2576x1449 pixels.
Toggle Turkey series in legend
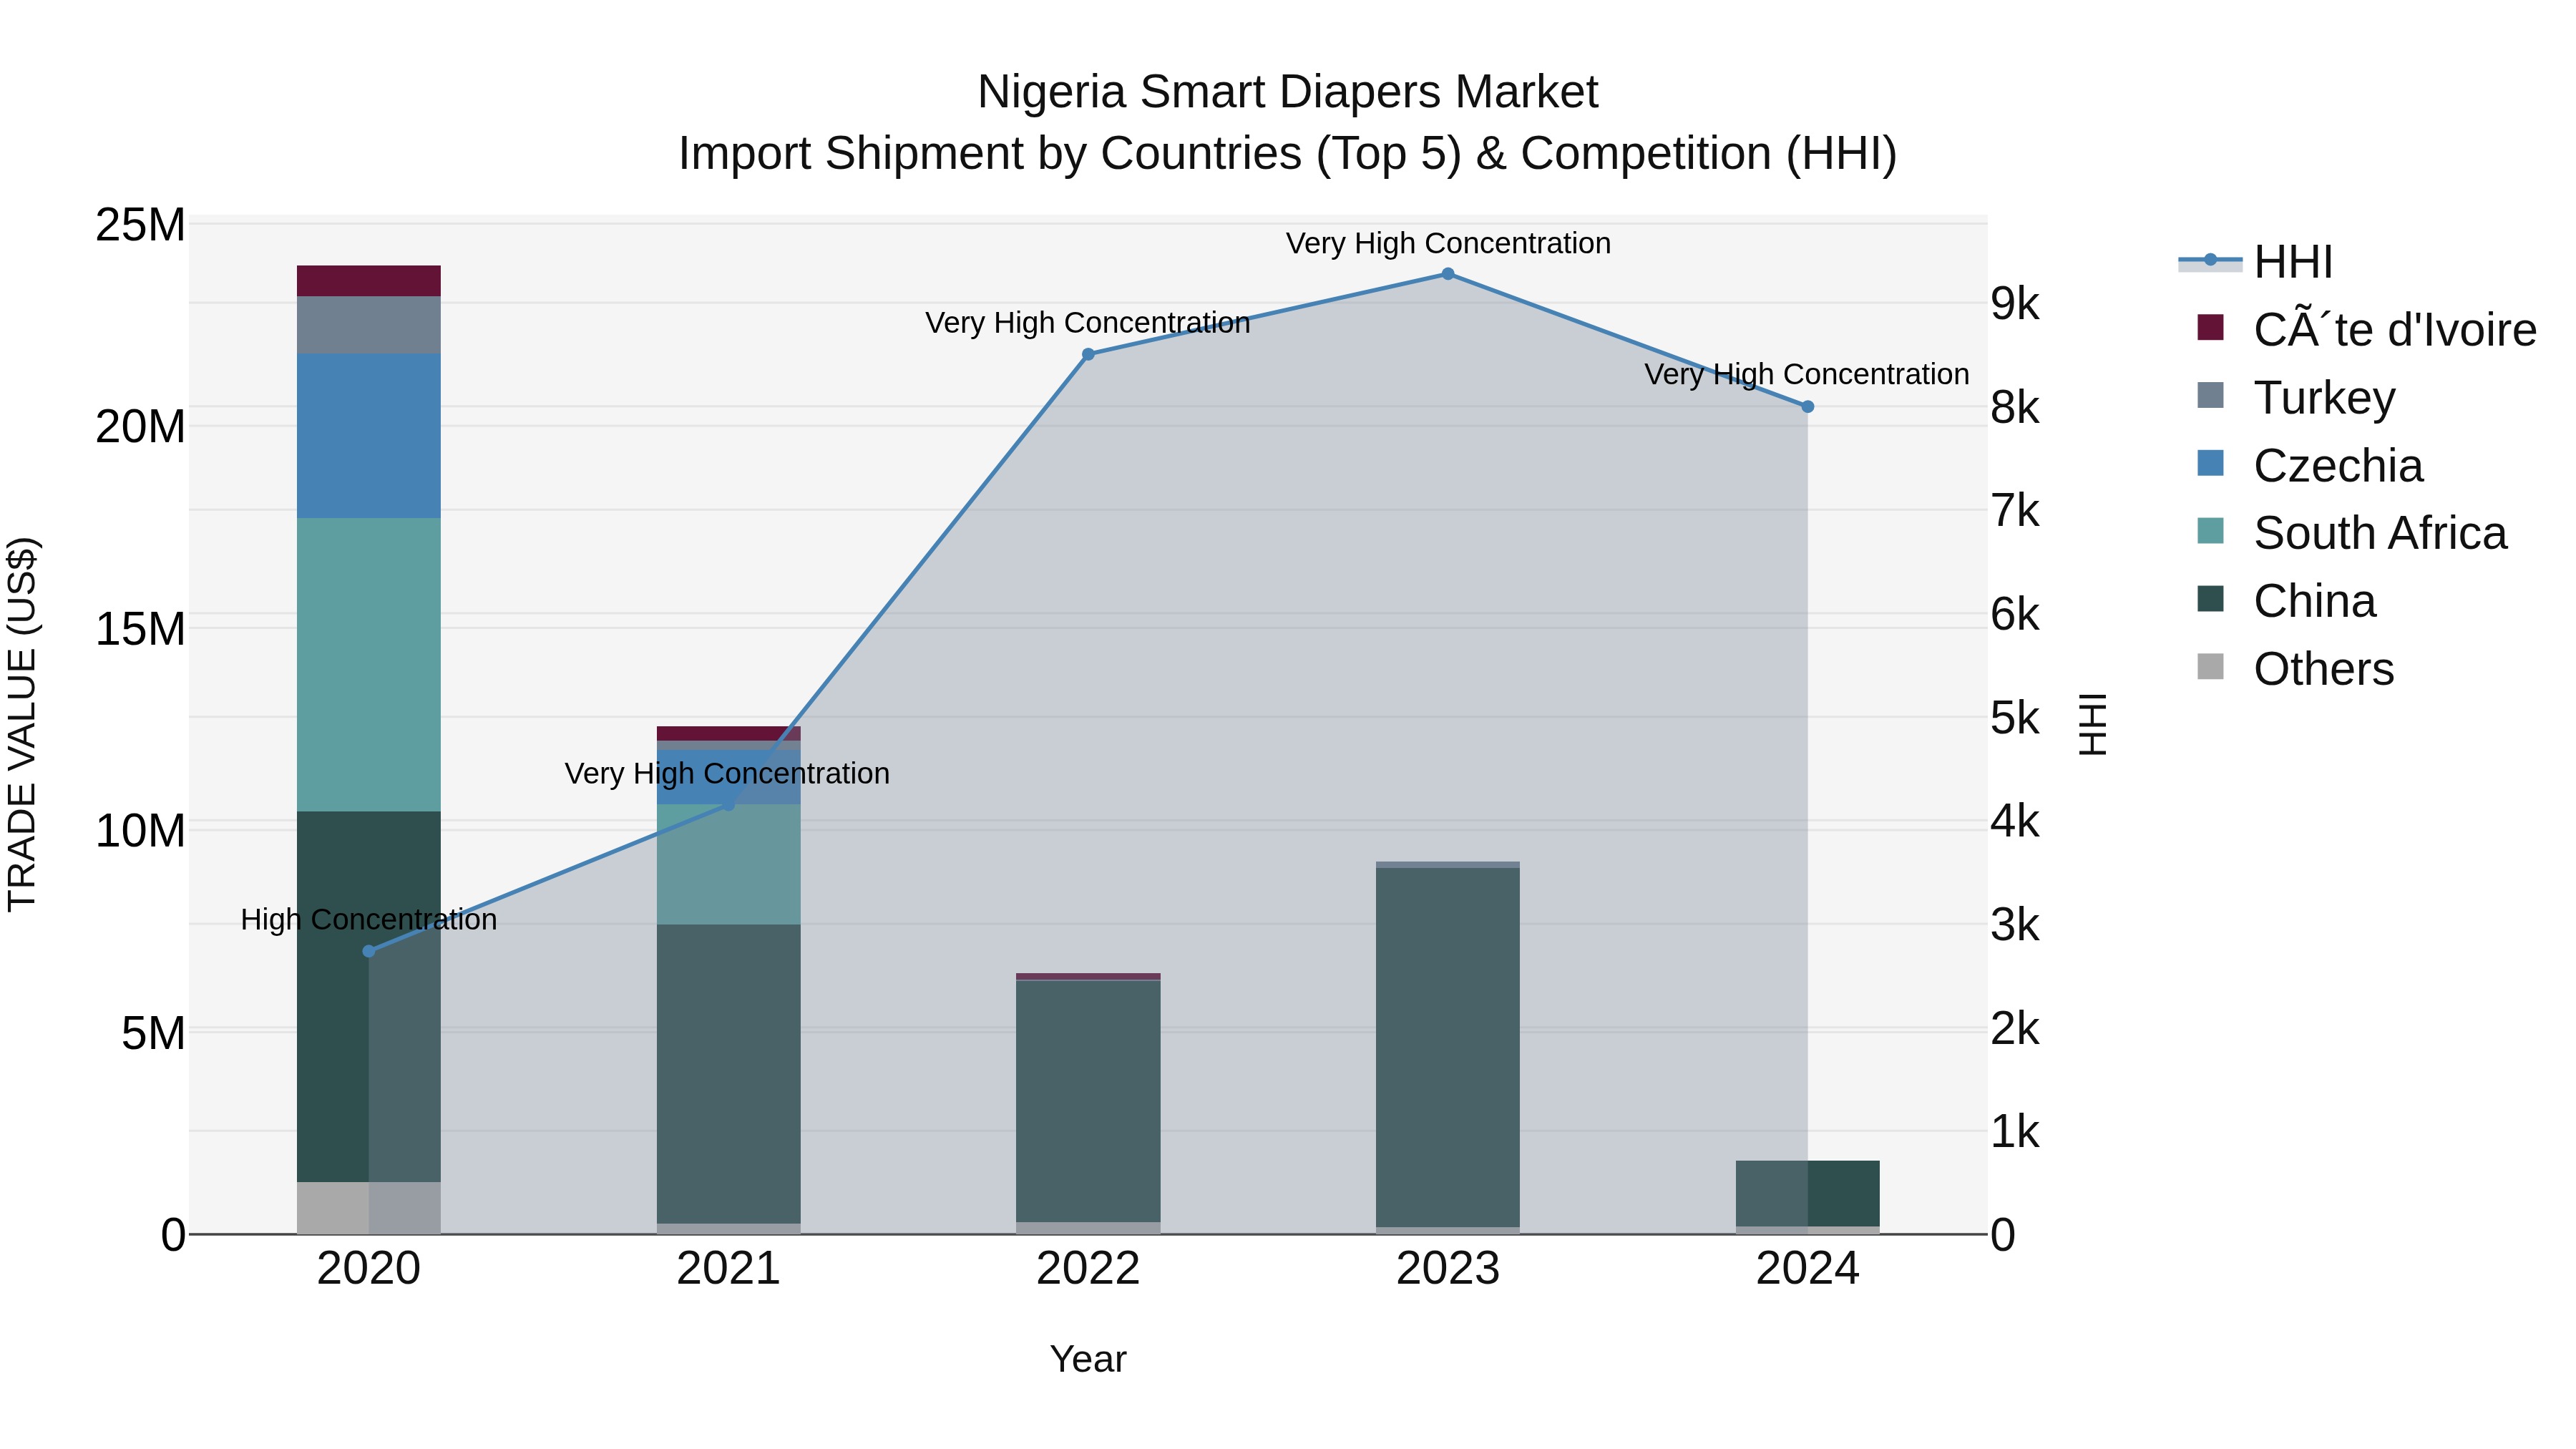pyautogui.click(x=2296, y=397)
